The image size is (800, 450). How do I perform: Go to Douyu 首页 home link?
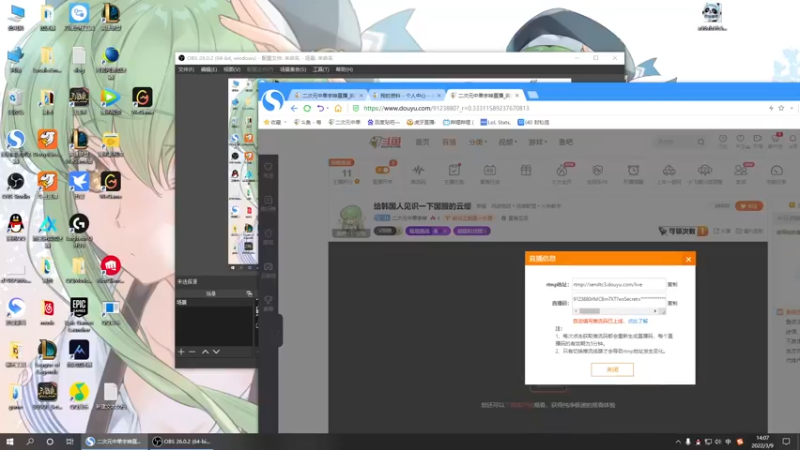tap(422, 142)
